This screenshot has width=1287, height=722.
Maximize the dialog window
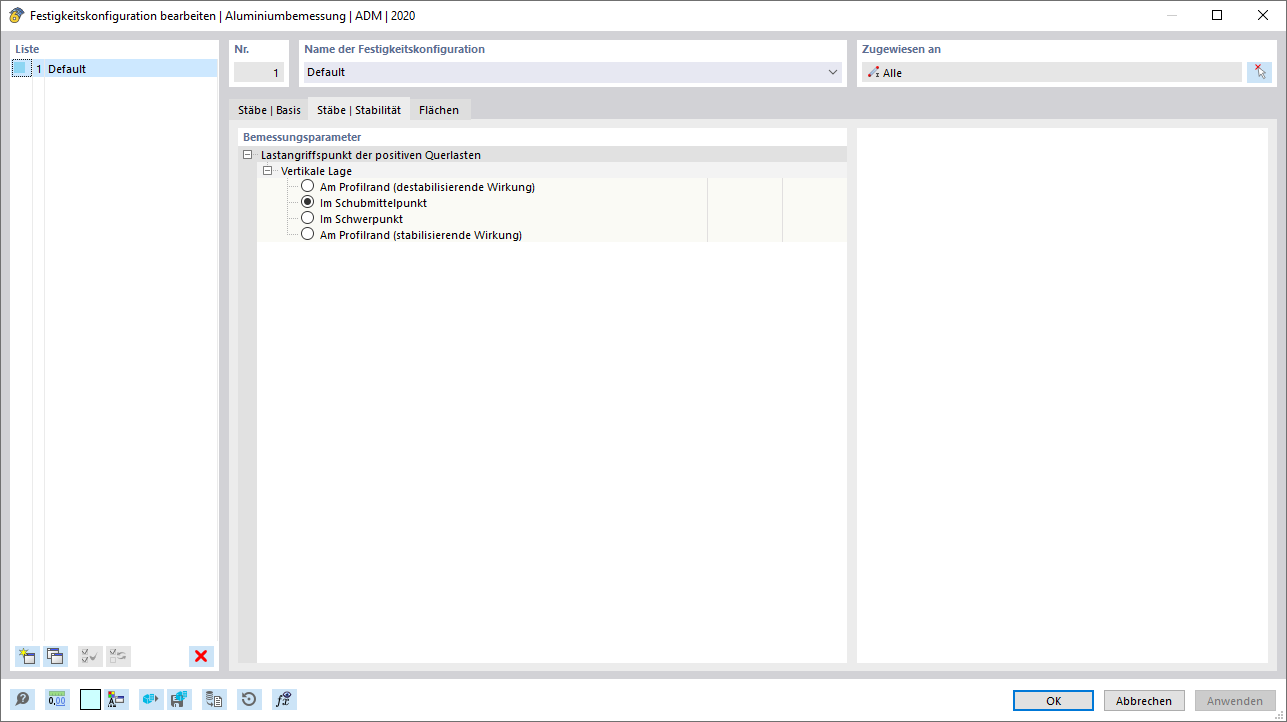point(1216,15)
